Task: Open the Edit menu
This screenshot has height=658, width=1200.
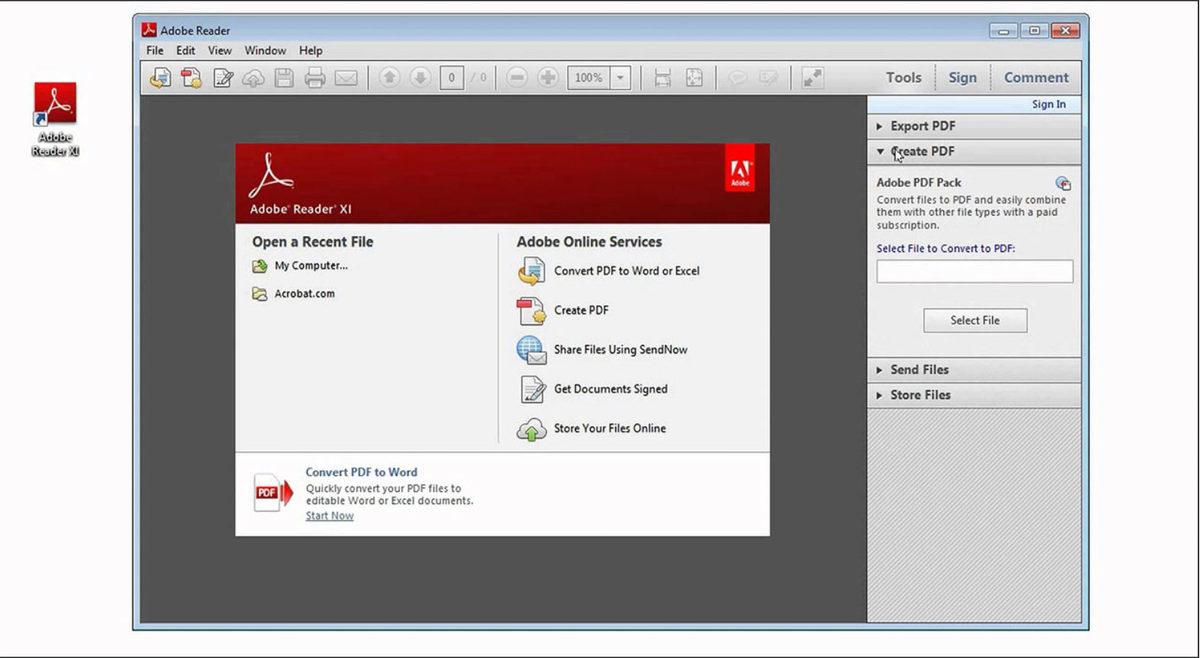Action: (x=185, y=50)
